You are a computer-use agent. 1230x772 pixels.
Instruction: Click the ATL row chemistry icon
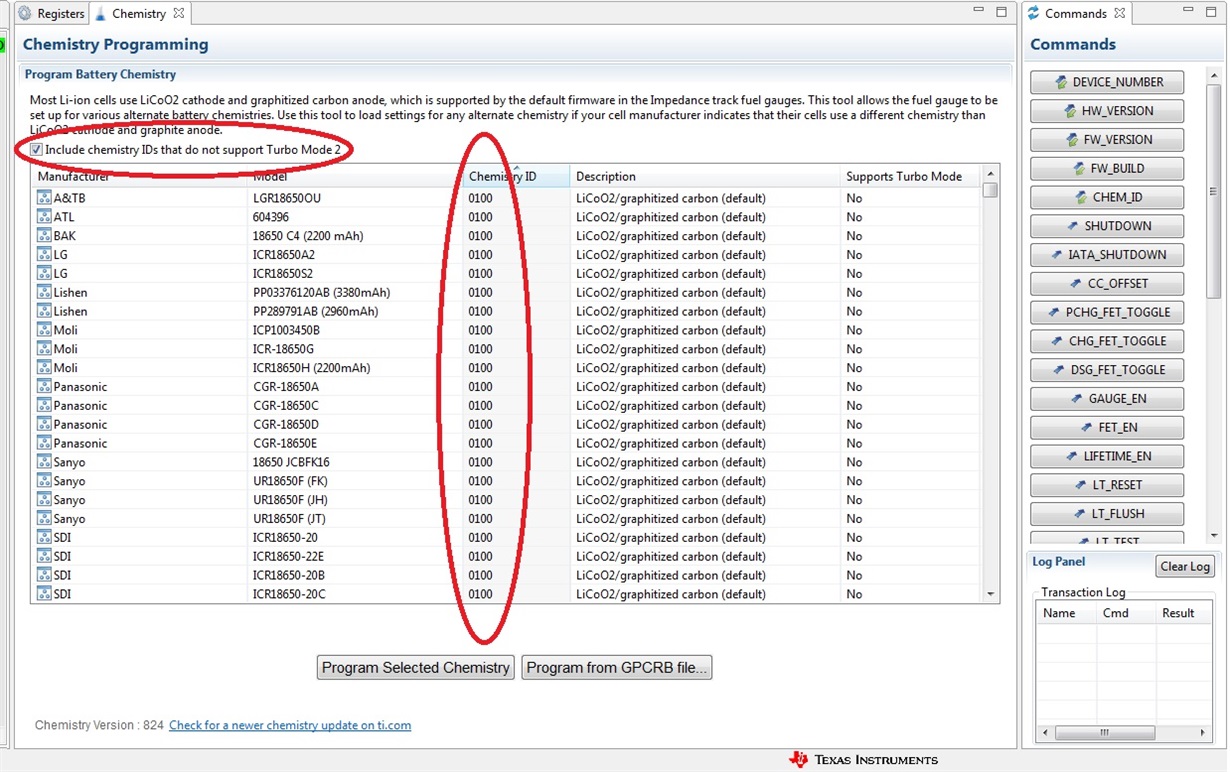point(44,217)
